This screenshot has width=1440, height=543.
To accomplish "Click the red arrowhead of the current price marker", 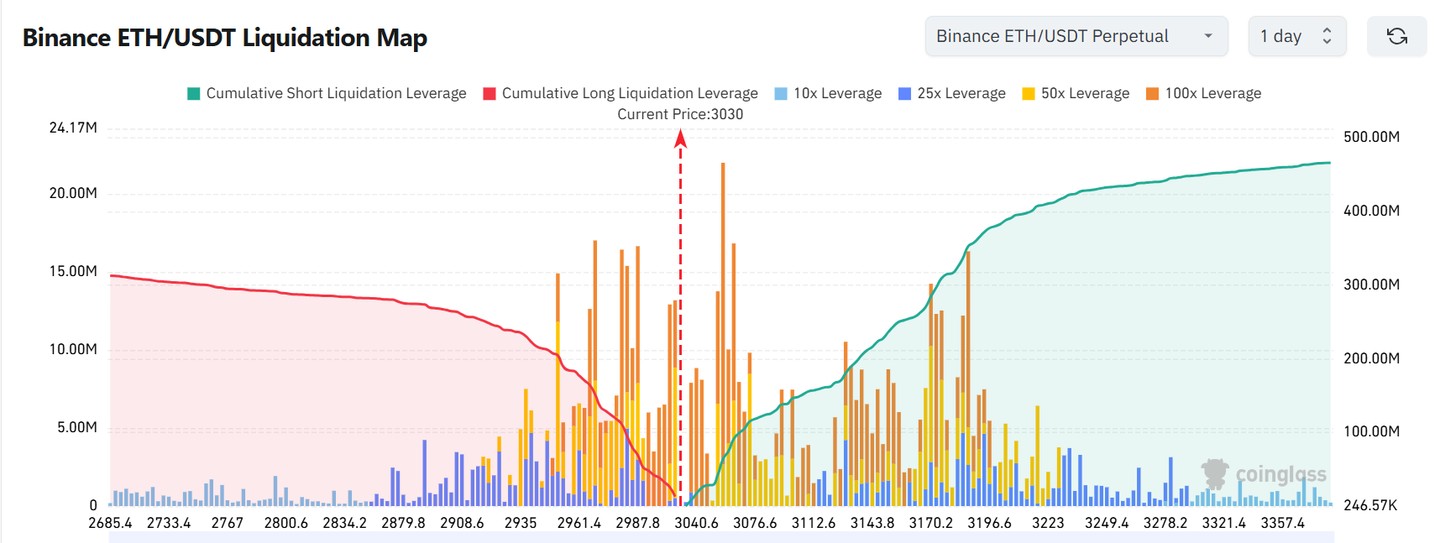I will 680,140.
